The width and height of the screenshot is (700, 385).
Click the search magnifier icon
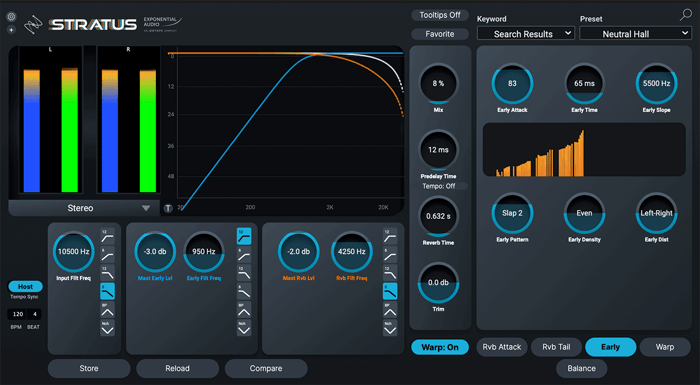click(685, 15)
